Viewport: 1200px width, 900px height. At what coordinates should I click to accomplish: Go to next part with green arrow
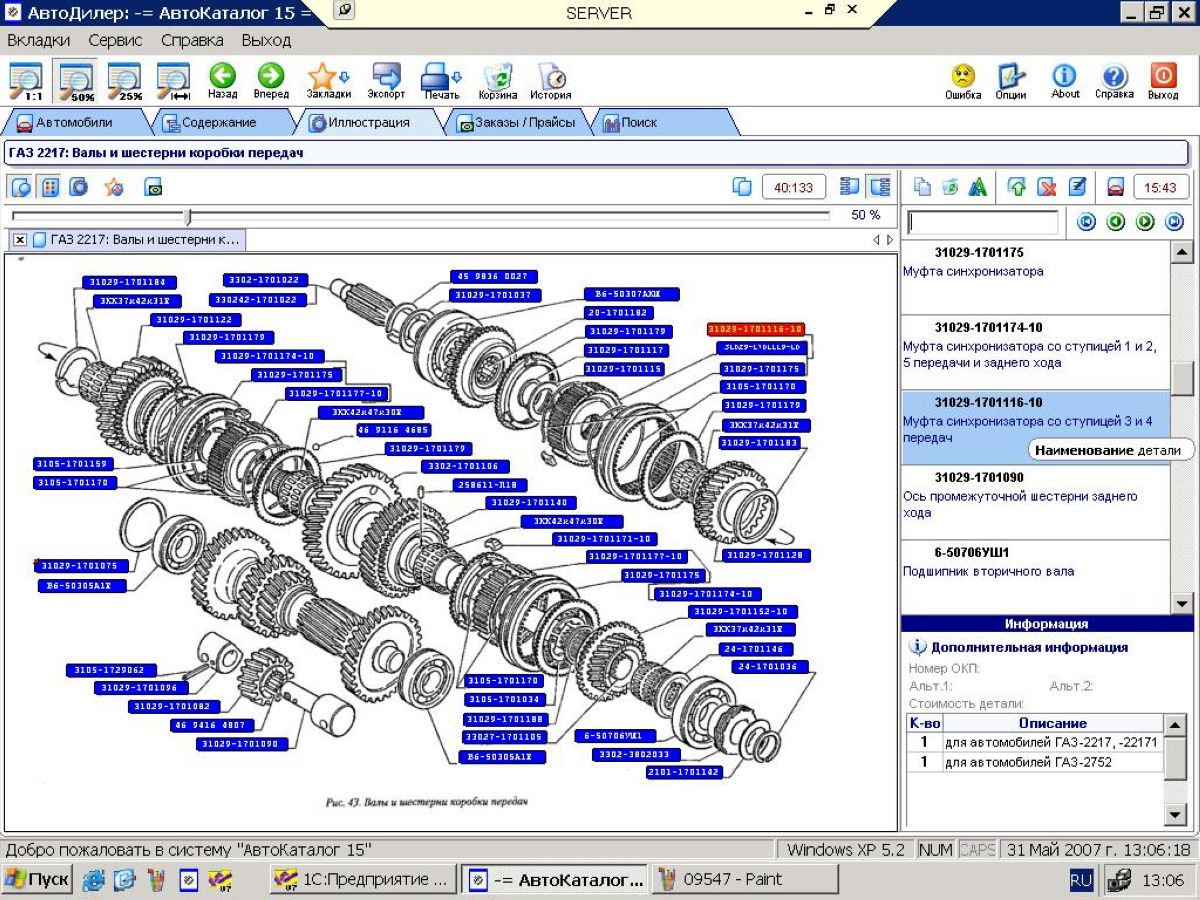click(1145, 222)
